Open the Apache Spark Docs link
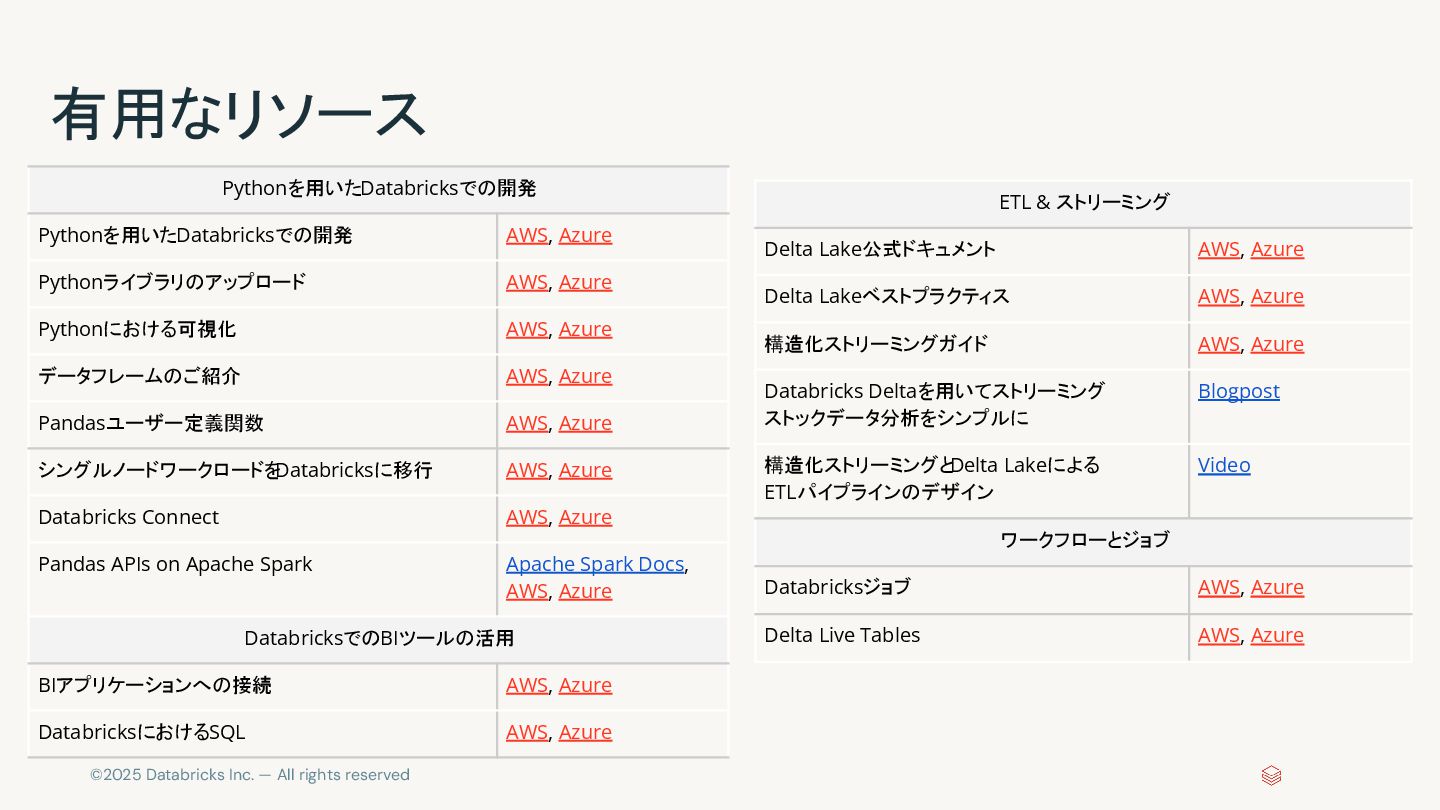Image resolution: width=1440 pixels, height=810 pixels. point(595,564)
